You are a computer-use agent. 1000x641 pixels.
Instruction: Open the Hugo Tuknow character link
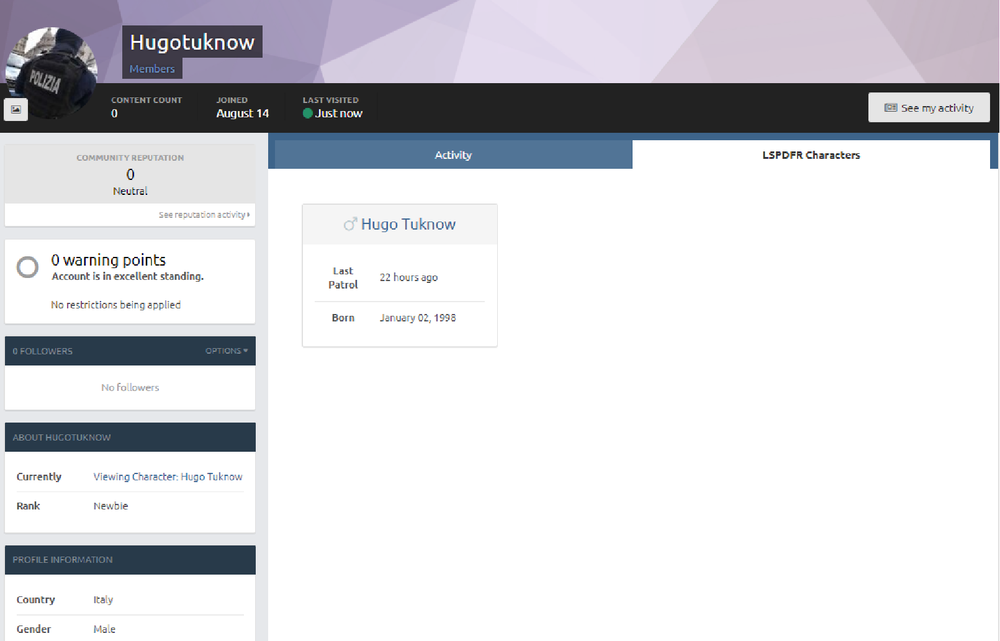(408, 225)
